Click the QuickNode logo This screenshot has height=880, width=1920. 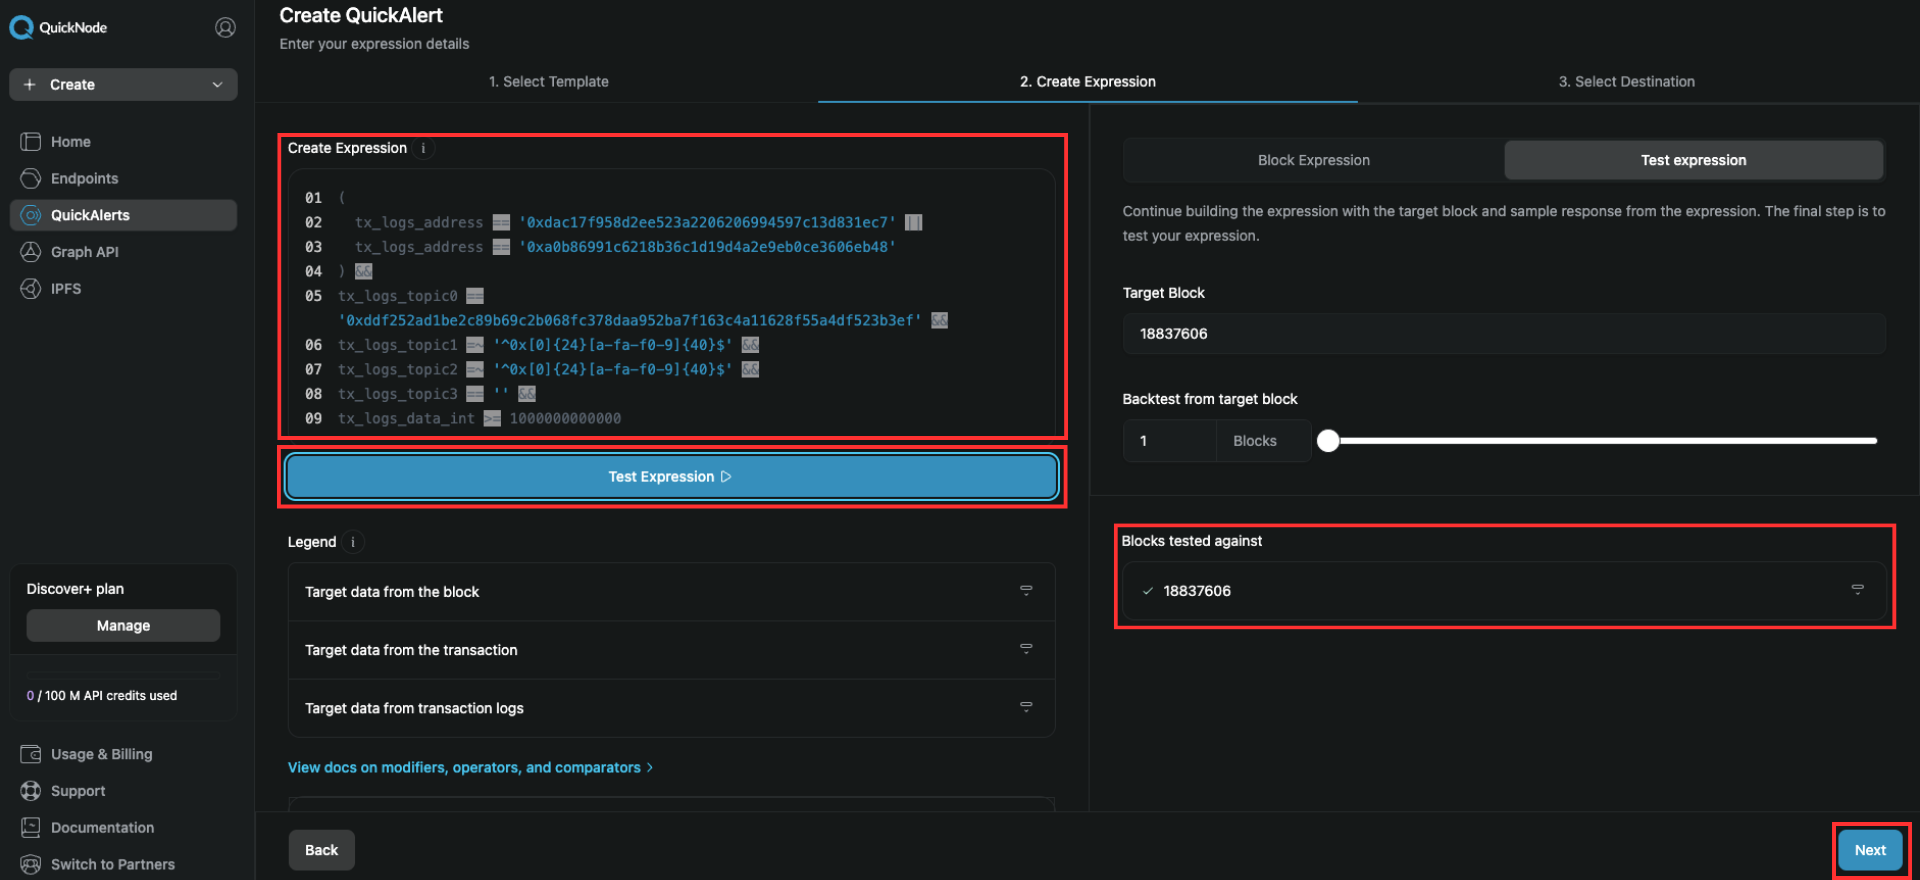click(x=58, y=27)
